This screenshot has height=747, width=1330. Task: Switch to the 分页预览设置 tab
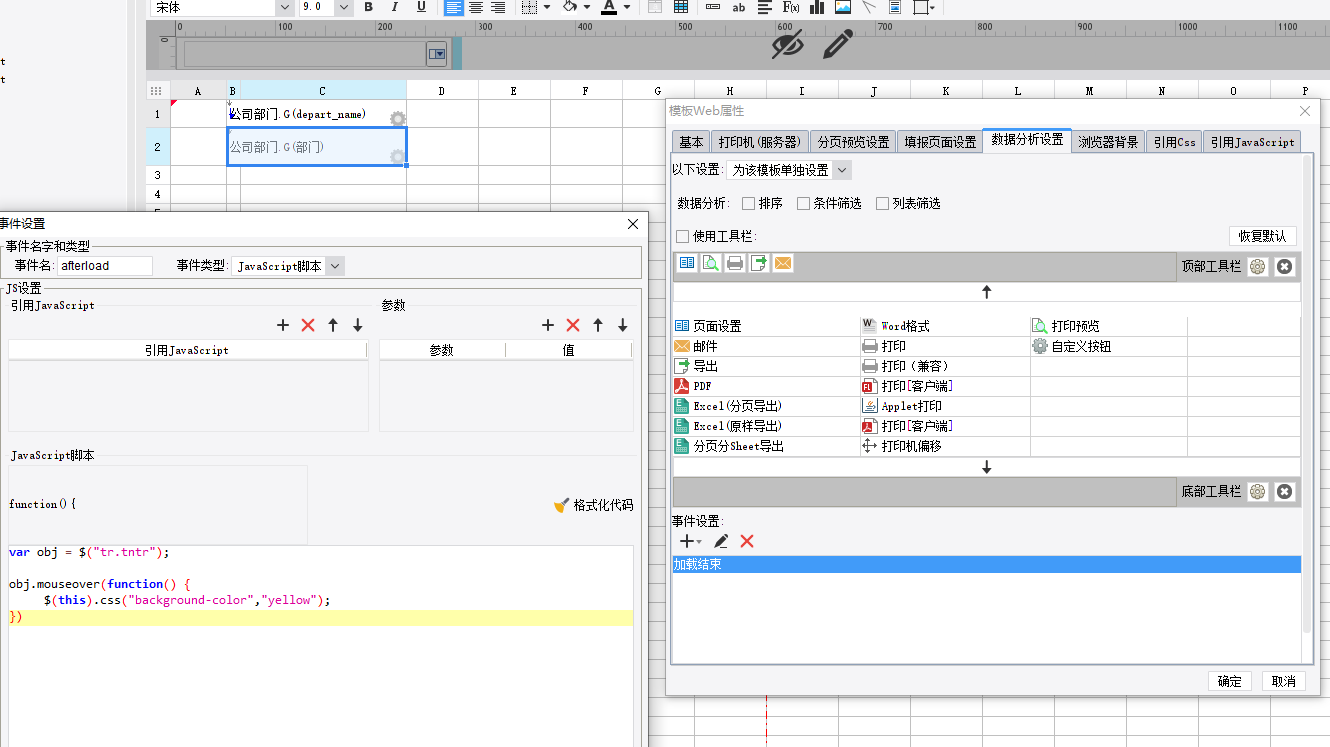tap(853, 142)
